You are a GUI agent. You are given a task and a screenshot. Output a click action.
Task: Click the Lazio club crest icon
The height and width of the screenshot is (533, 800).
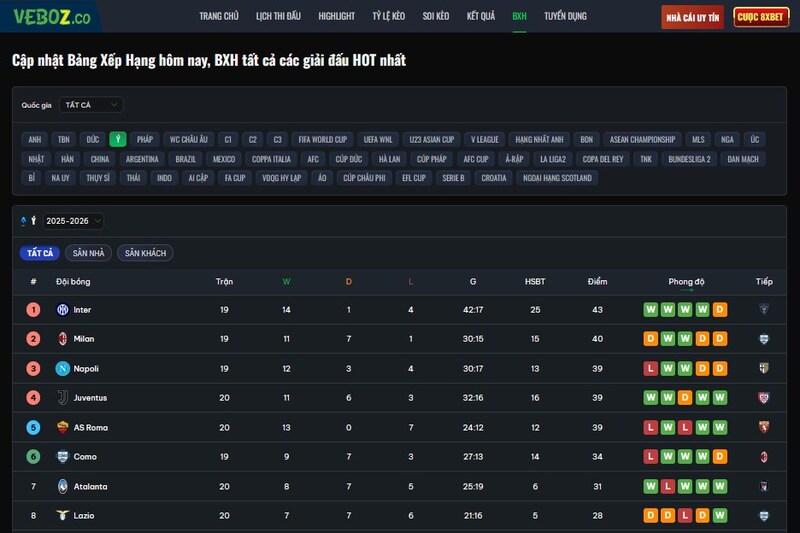(x=62, y=516)
